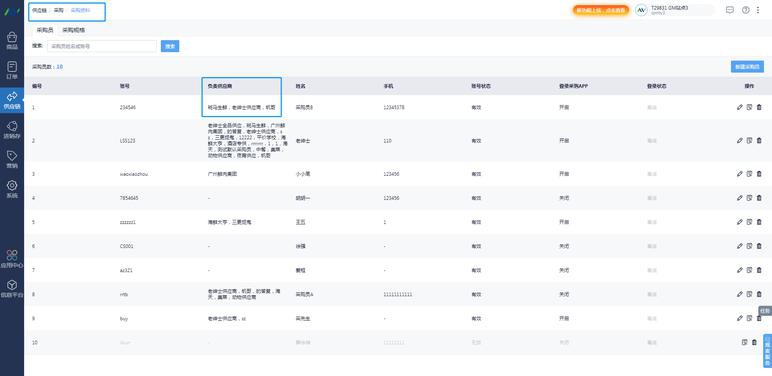Click the name cell 老绅士 in row 2
772x376 pixels.
[x=303, y=140]
